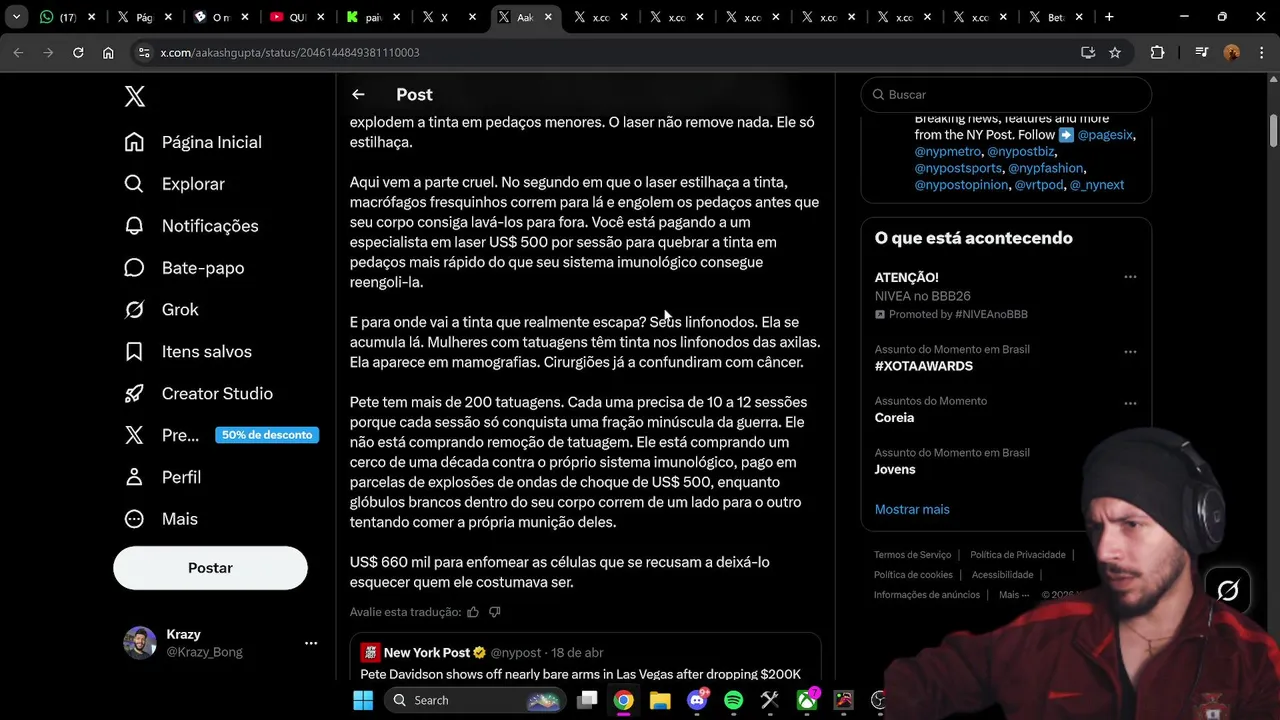Open New York Post quoted tweet author
The width and height of the screenshot is (1280, 720).
click(x=427, y=652)
